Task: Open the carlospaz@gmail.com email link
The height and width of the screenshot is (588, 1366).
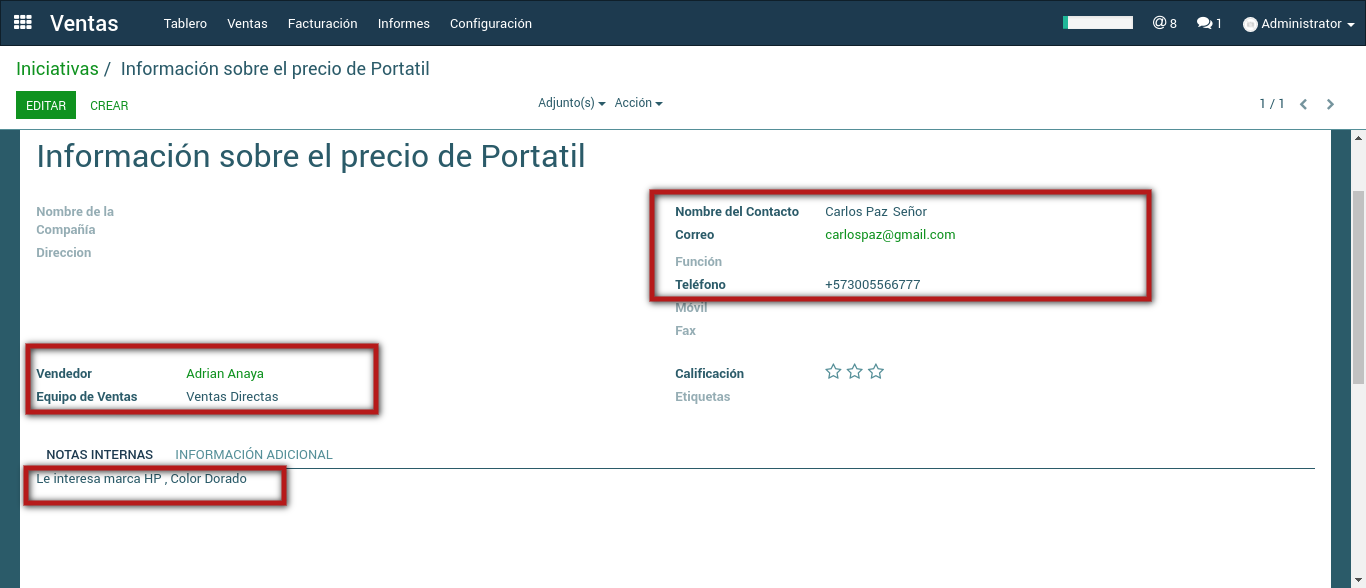Action: 890,235
